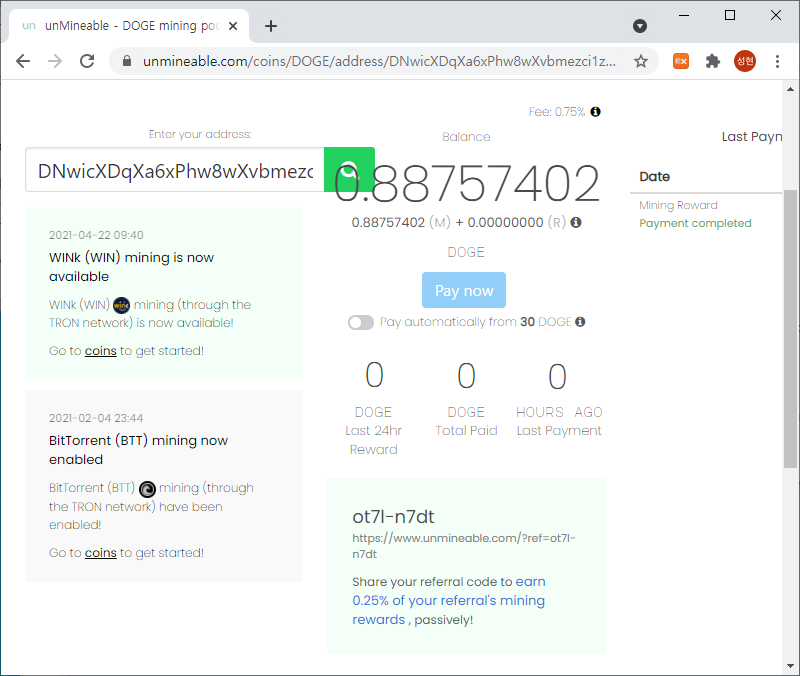This screenshot has height=676, width=800.
Task: Click the earn 0.25% referral rewards link
Action: 448,600
